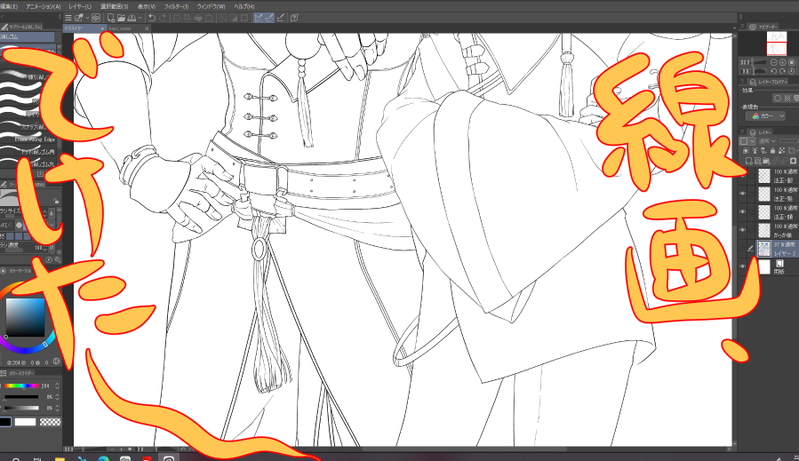Viewport: 799px width, 461px height.
Task: Click the Redo arrow icon
Action: coord(163,18)
